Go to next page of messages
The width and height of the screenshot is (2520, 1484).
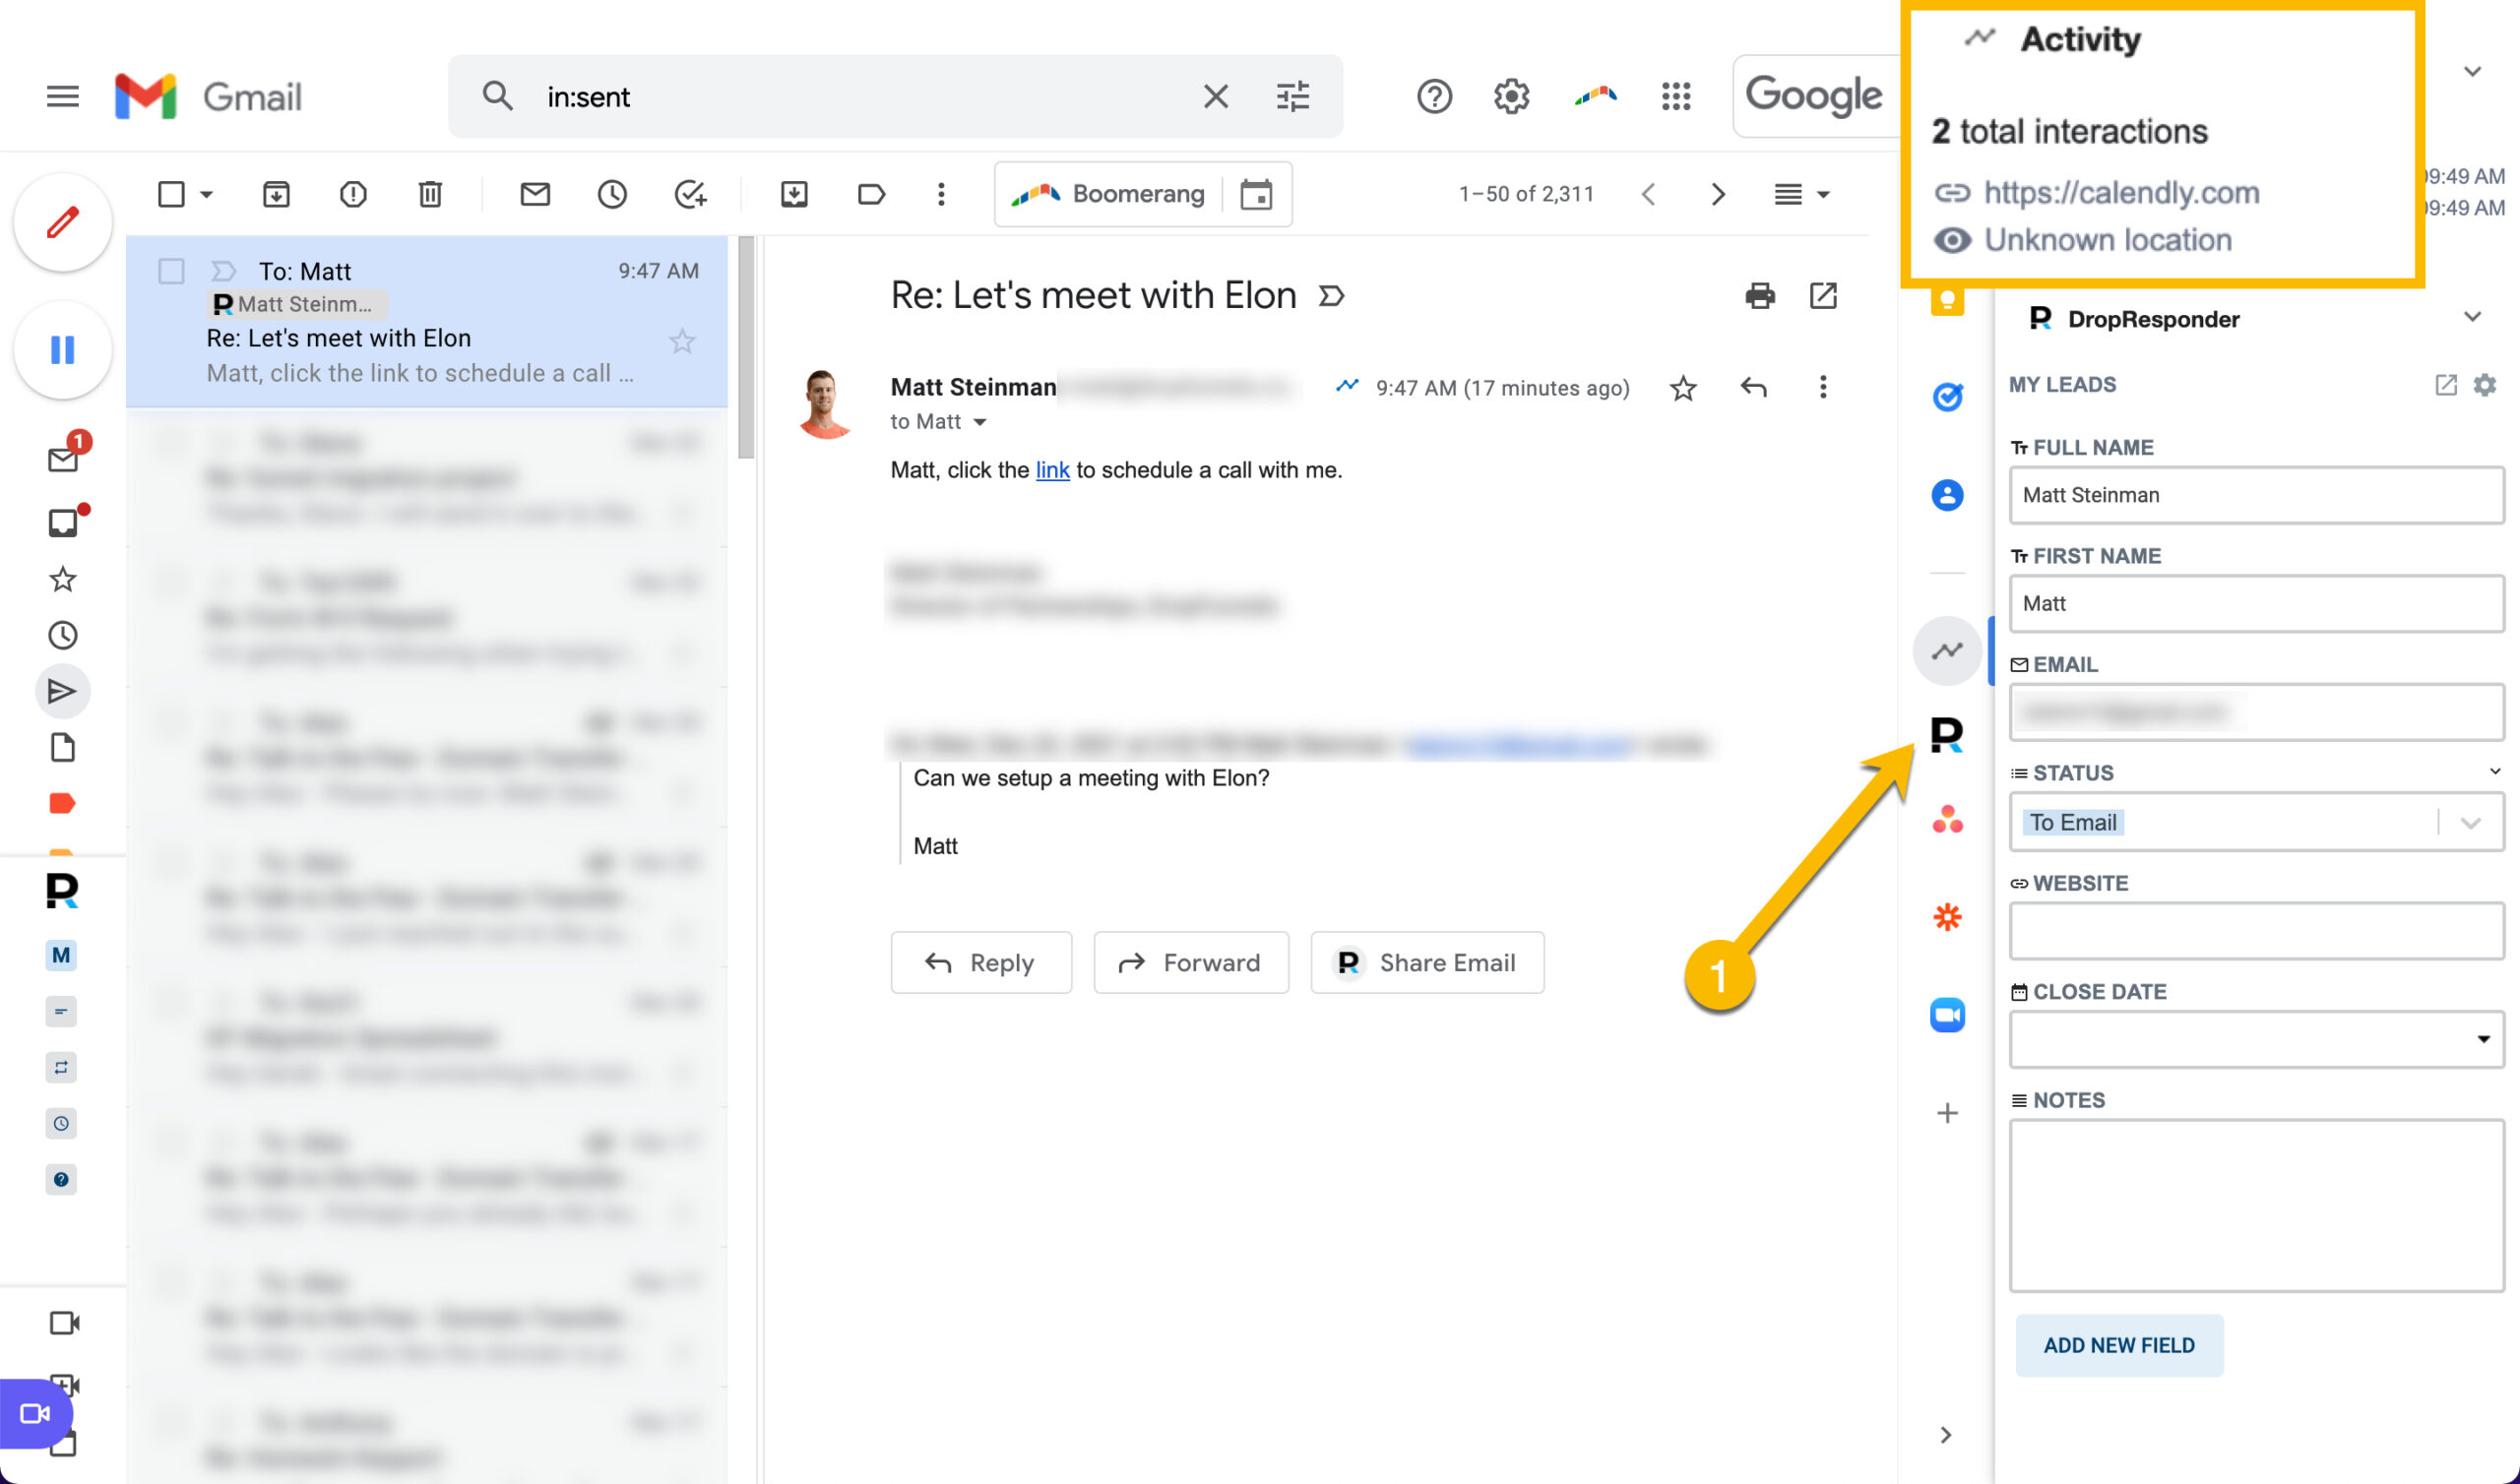1718,194
